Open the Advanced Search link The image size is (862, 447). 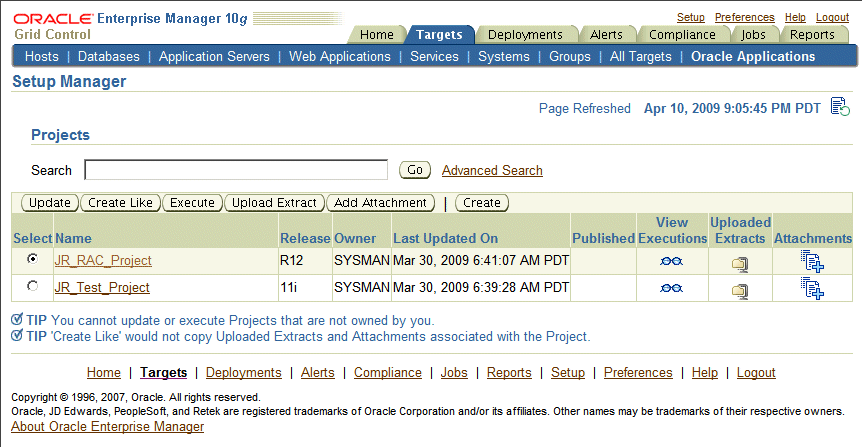coord(492,170)
